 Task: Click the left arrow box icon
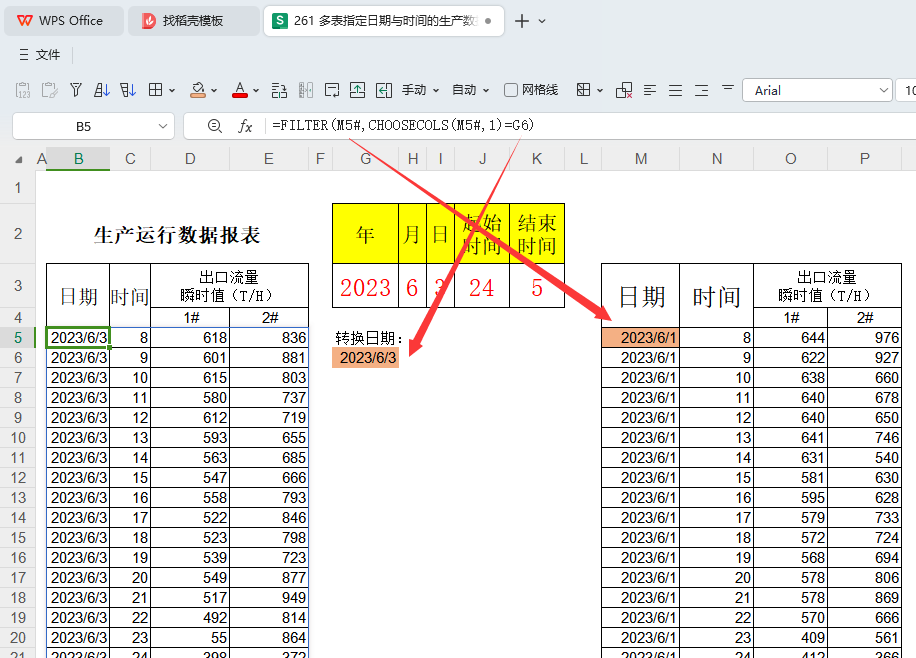coord(384,90)
